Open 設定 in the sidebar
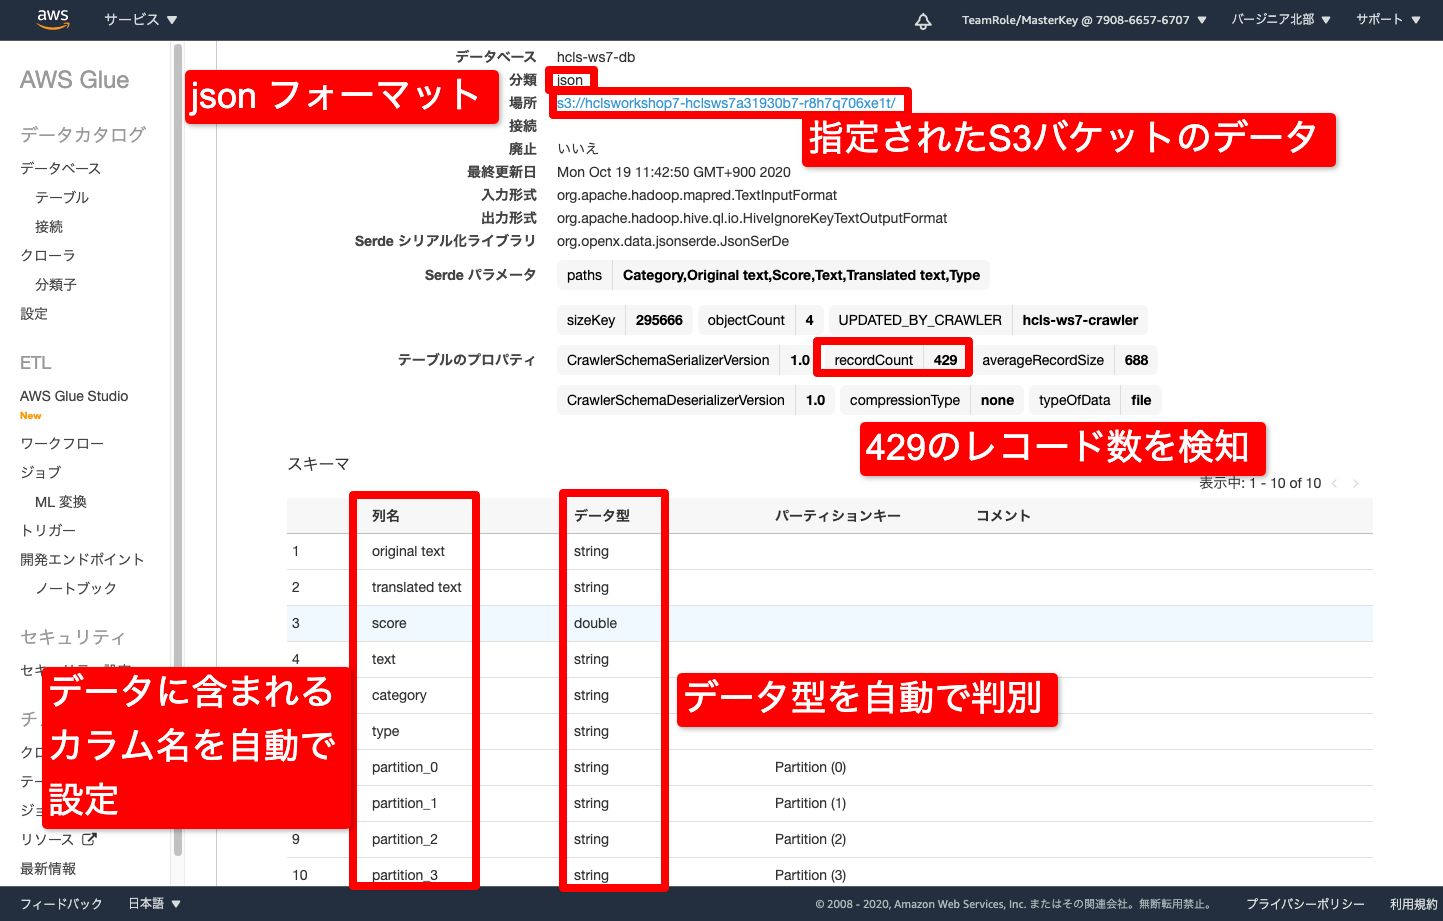Screen dimensions: 1443x921 click(34, 313)
